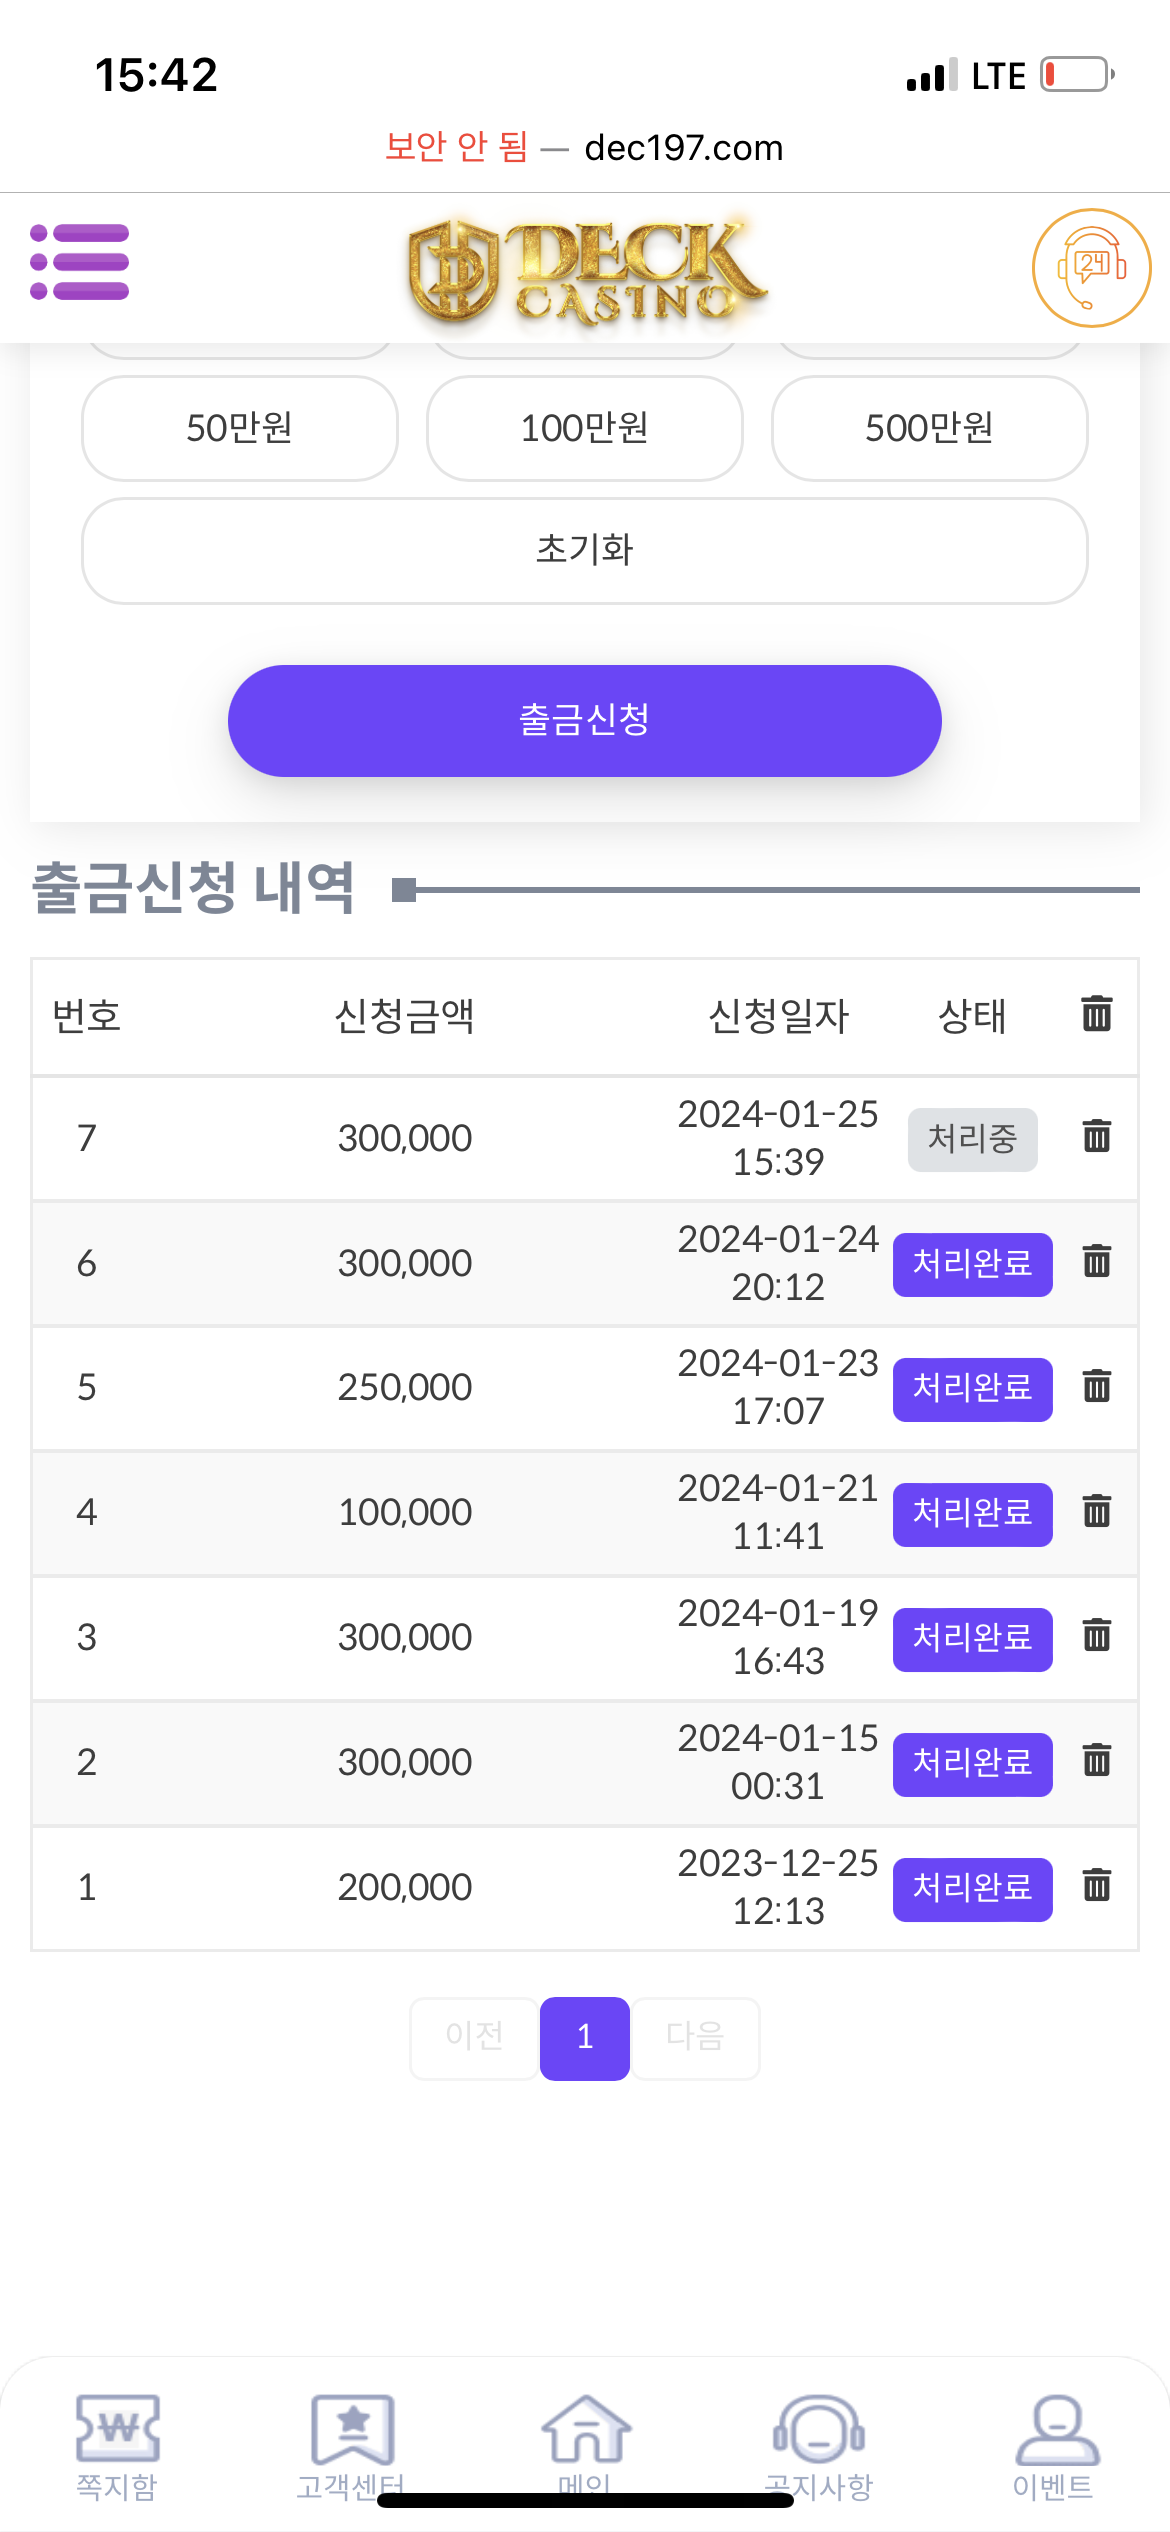Delete the 2023-12-25 withdrawal entry
This screenshot has height=2532, width=1170.
(x=1096, y=1886)
